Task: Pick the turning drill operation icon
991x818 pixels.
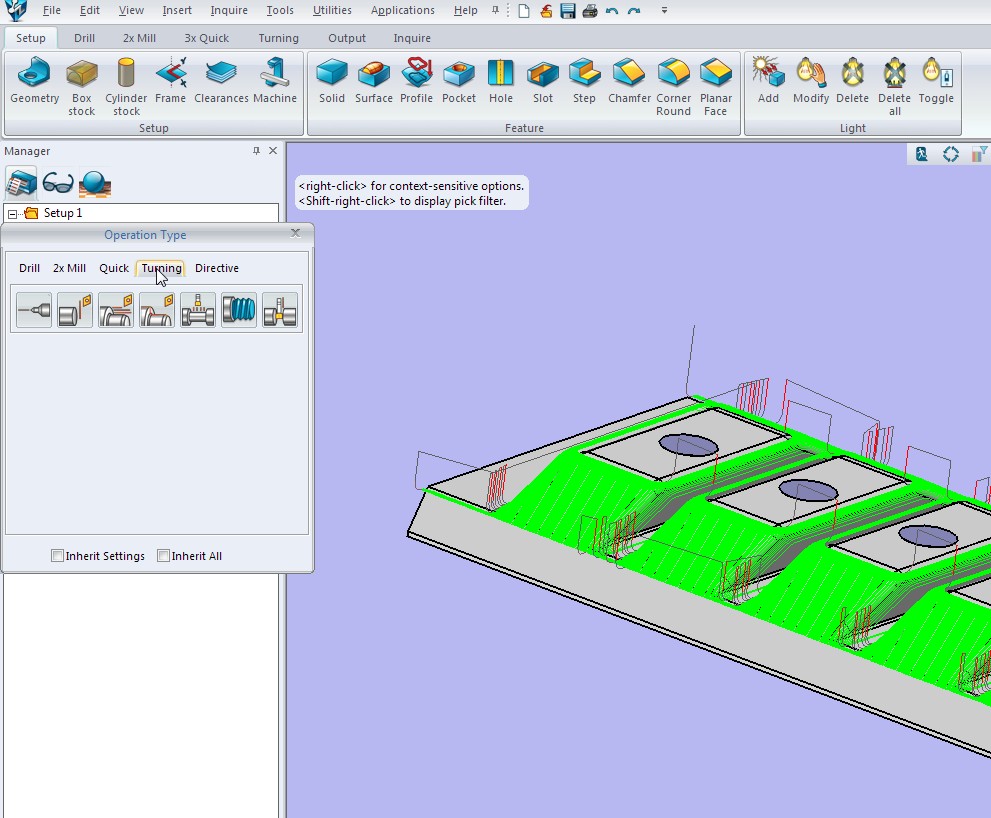Action: [x=34, y=311]
